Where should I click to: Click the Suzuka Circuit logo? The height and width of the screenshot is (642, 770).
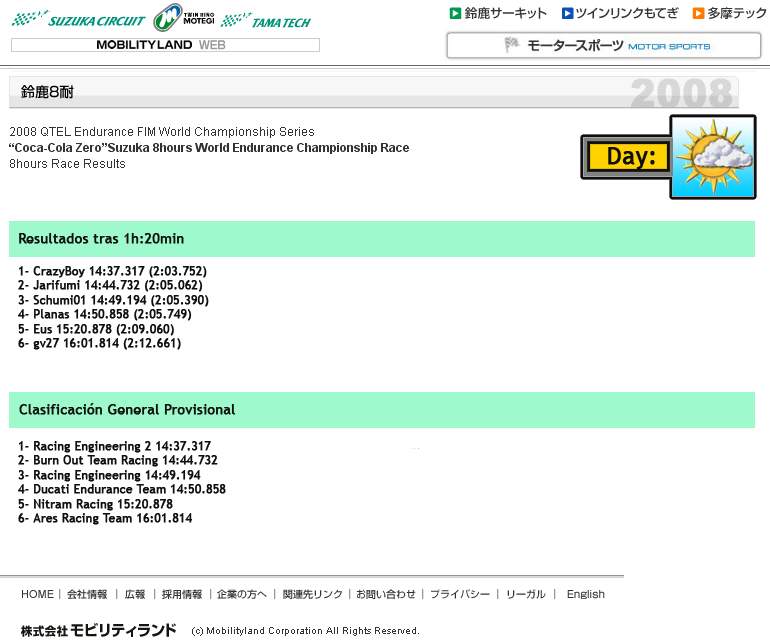click(79, 20)
